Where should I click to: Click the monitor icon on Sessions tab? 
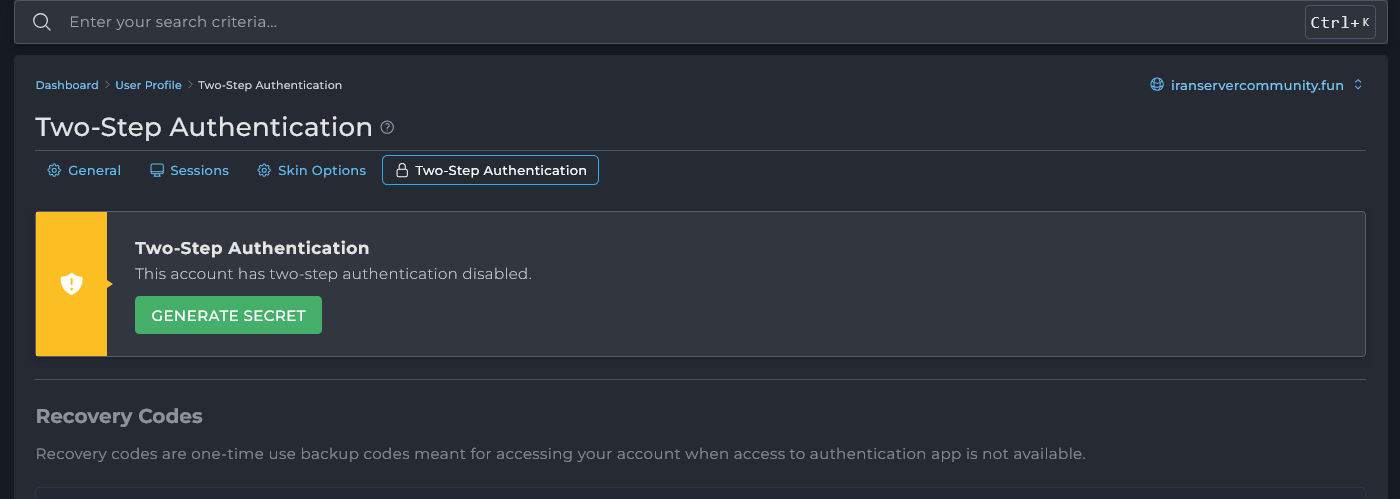[157, 171]
